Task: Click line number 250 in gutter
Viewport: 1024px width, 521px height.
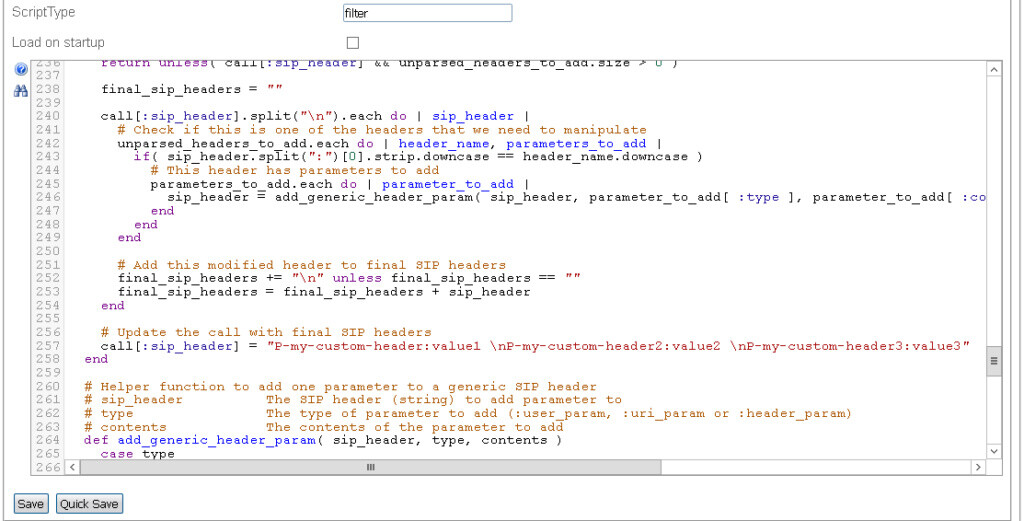Action: click(49, 251)
